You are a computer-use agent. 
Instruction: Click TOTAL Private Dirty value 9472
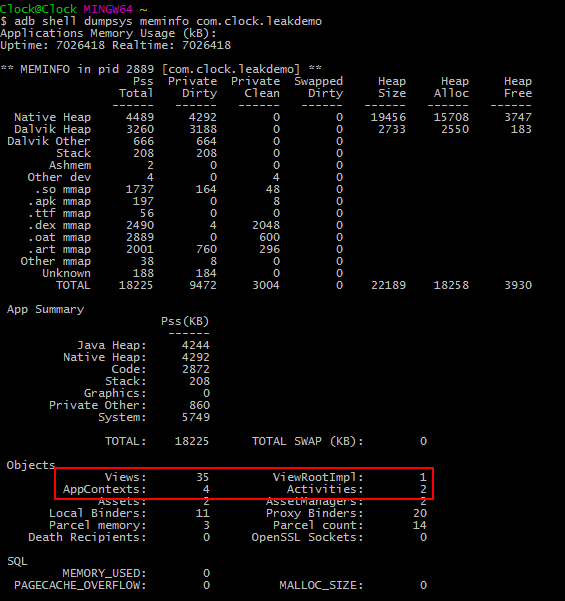203,285
